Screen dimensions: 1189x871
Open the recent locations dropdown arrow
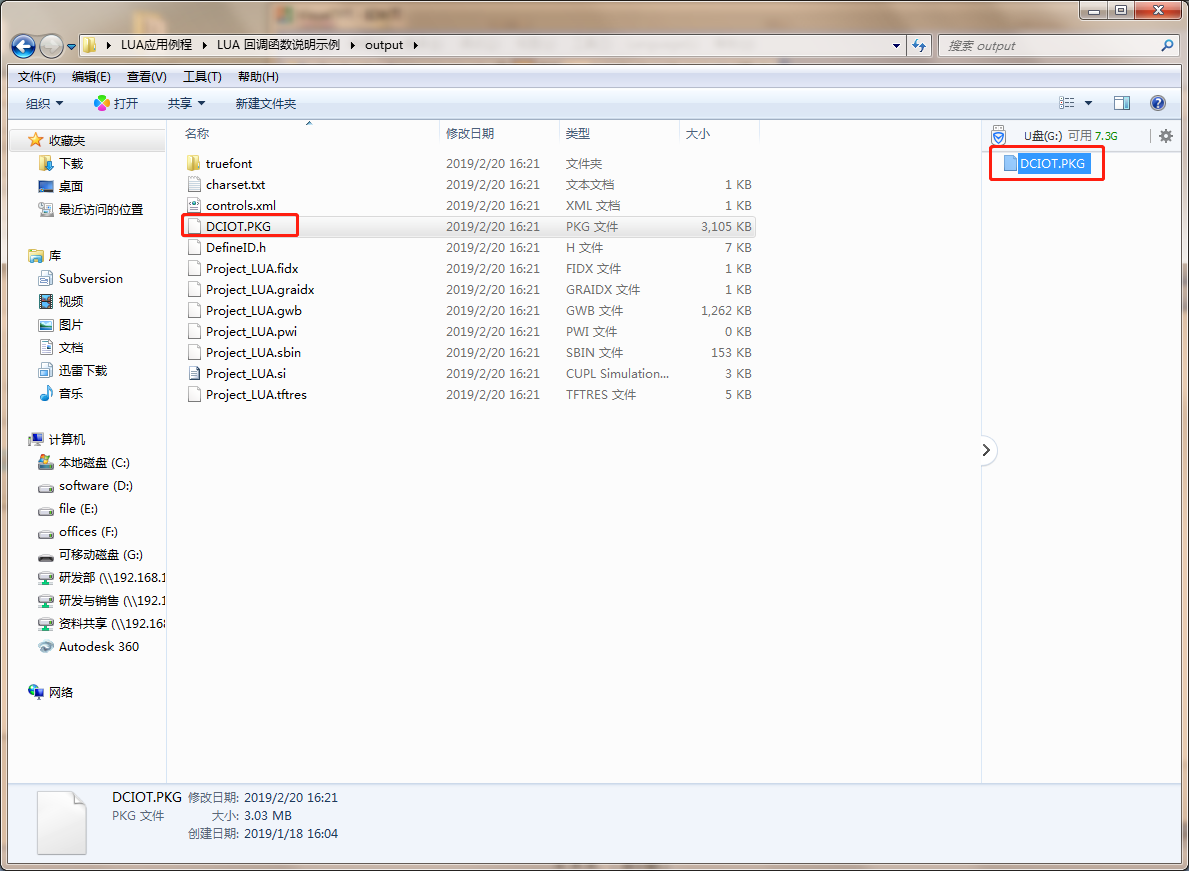[71, 46]
